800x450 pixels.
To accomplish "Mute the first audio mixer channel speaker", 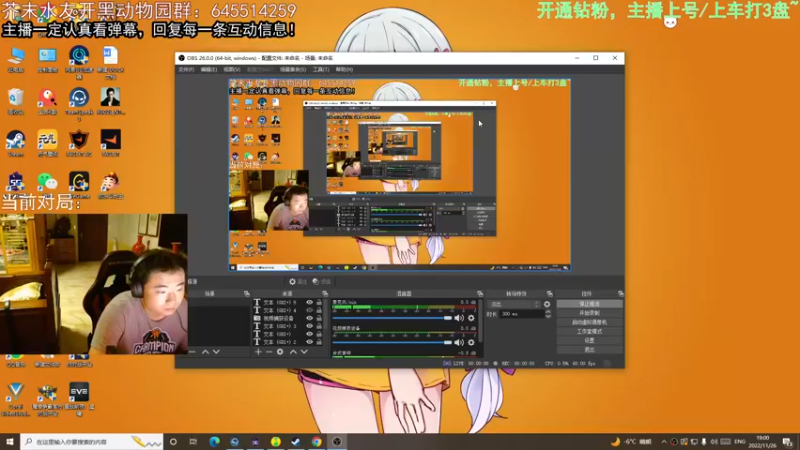I will pyautogui.click(x=459, y=318).
